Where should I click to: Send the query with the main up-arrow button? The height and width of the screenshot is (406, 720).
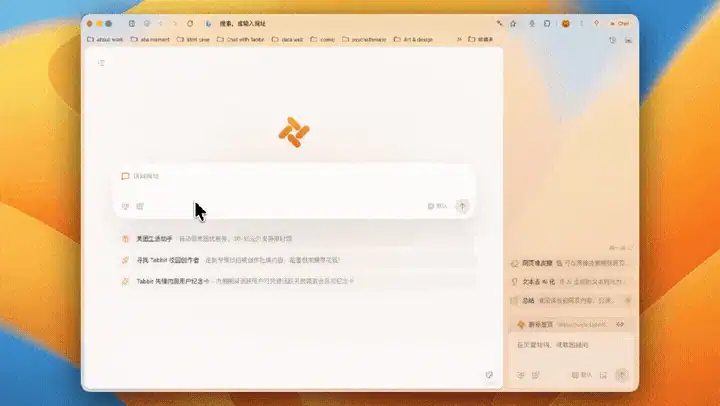462,206
